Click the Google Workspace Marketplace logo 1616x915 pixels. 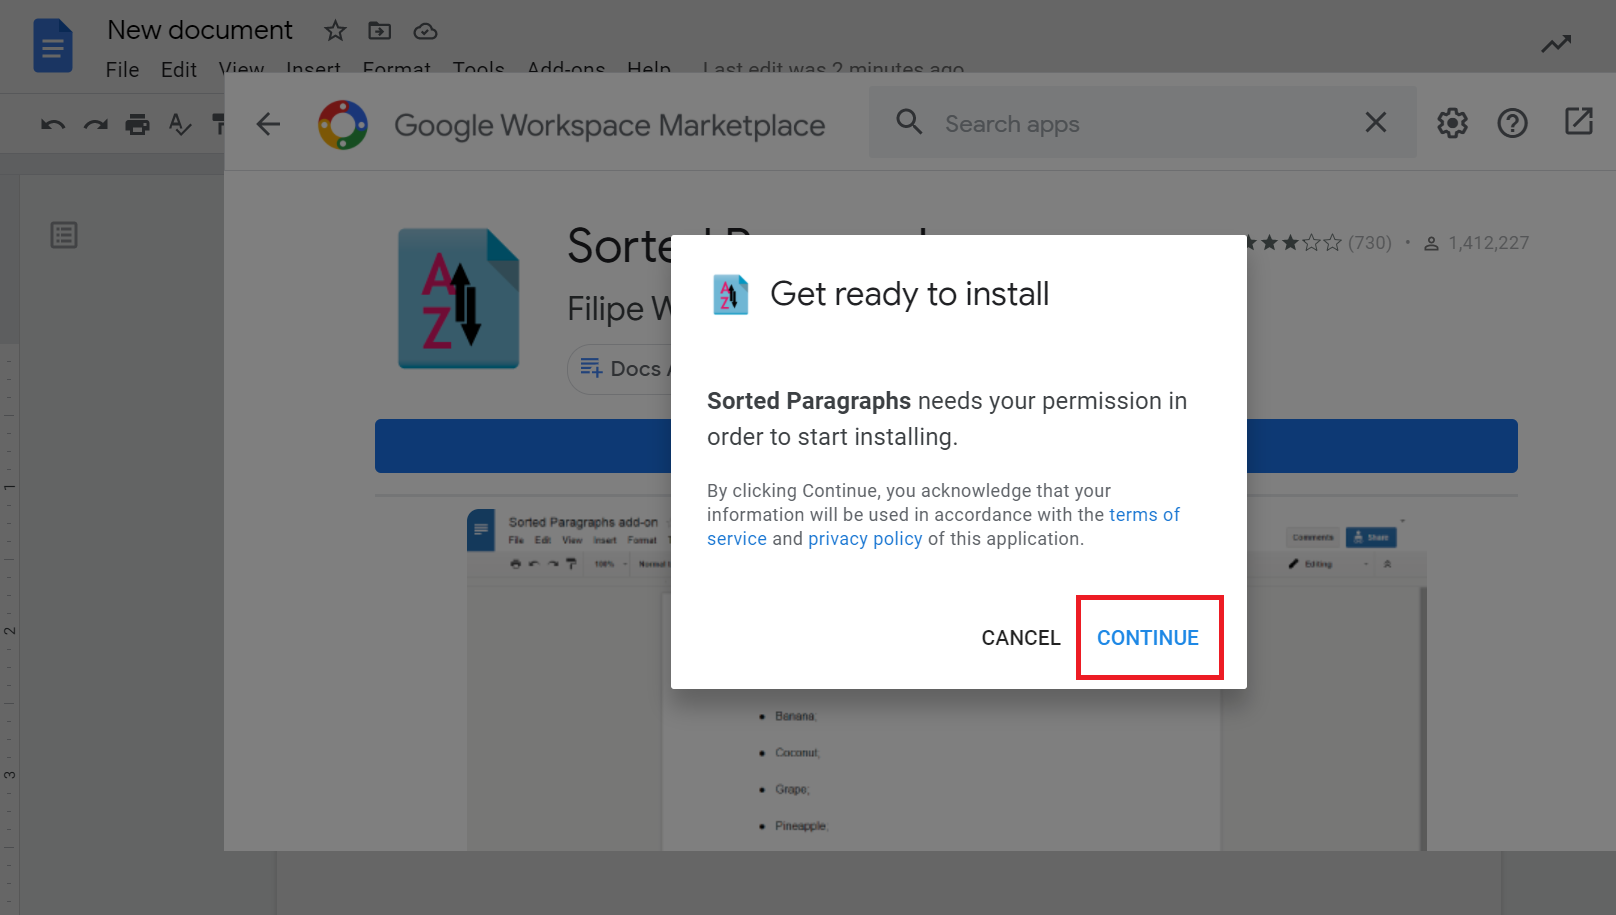click(343, 125)
